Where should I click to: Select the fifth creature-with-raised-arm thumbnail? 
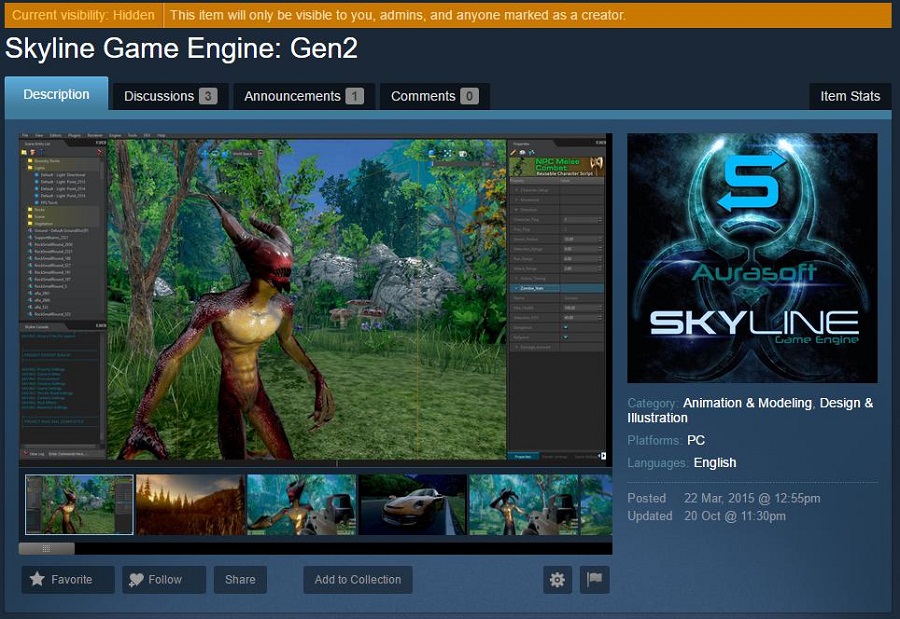(523, 504)
